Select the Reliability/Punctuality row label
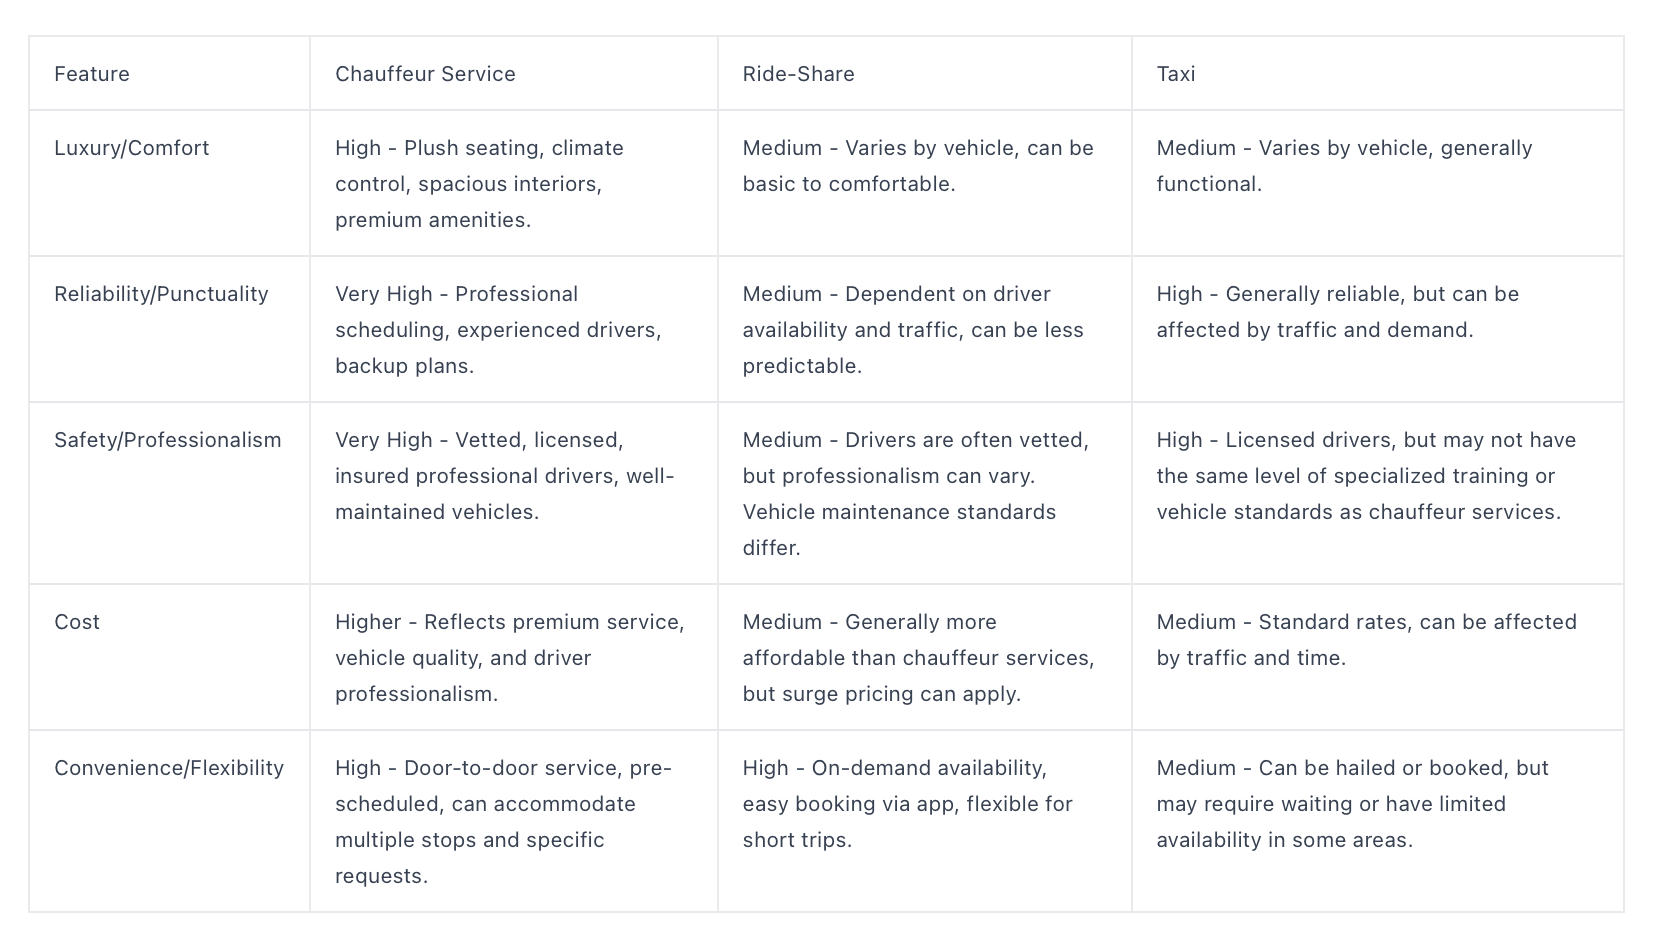The width and height of the screenshot is (1653, 952). coord(161,294)
